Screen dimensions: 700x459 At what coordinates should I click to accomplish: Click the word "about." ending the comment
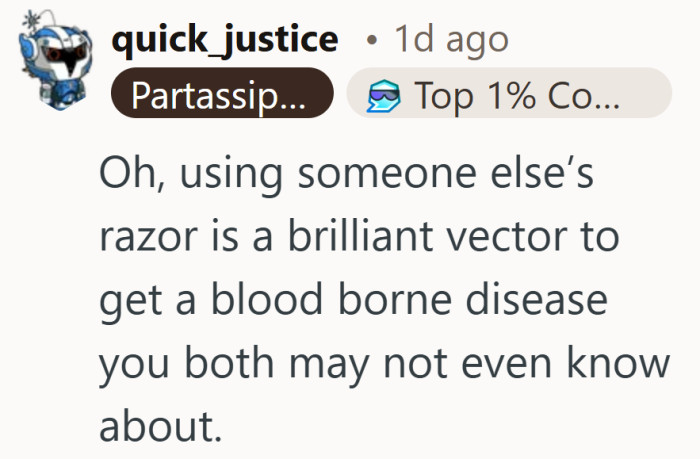coord(158,425)
